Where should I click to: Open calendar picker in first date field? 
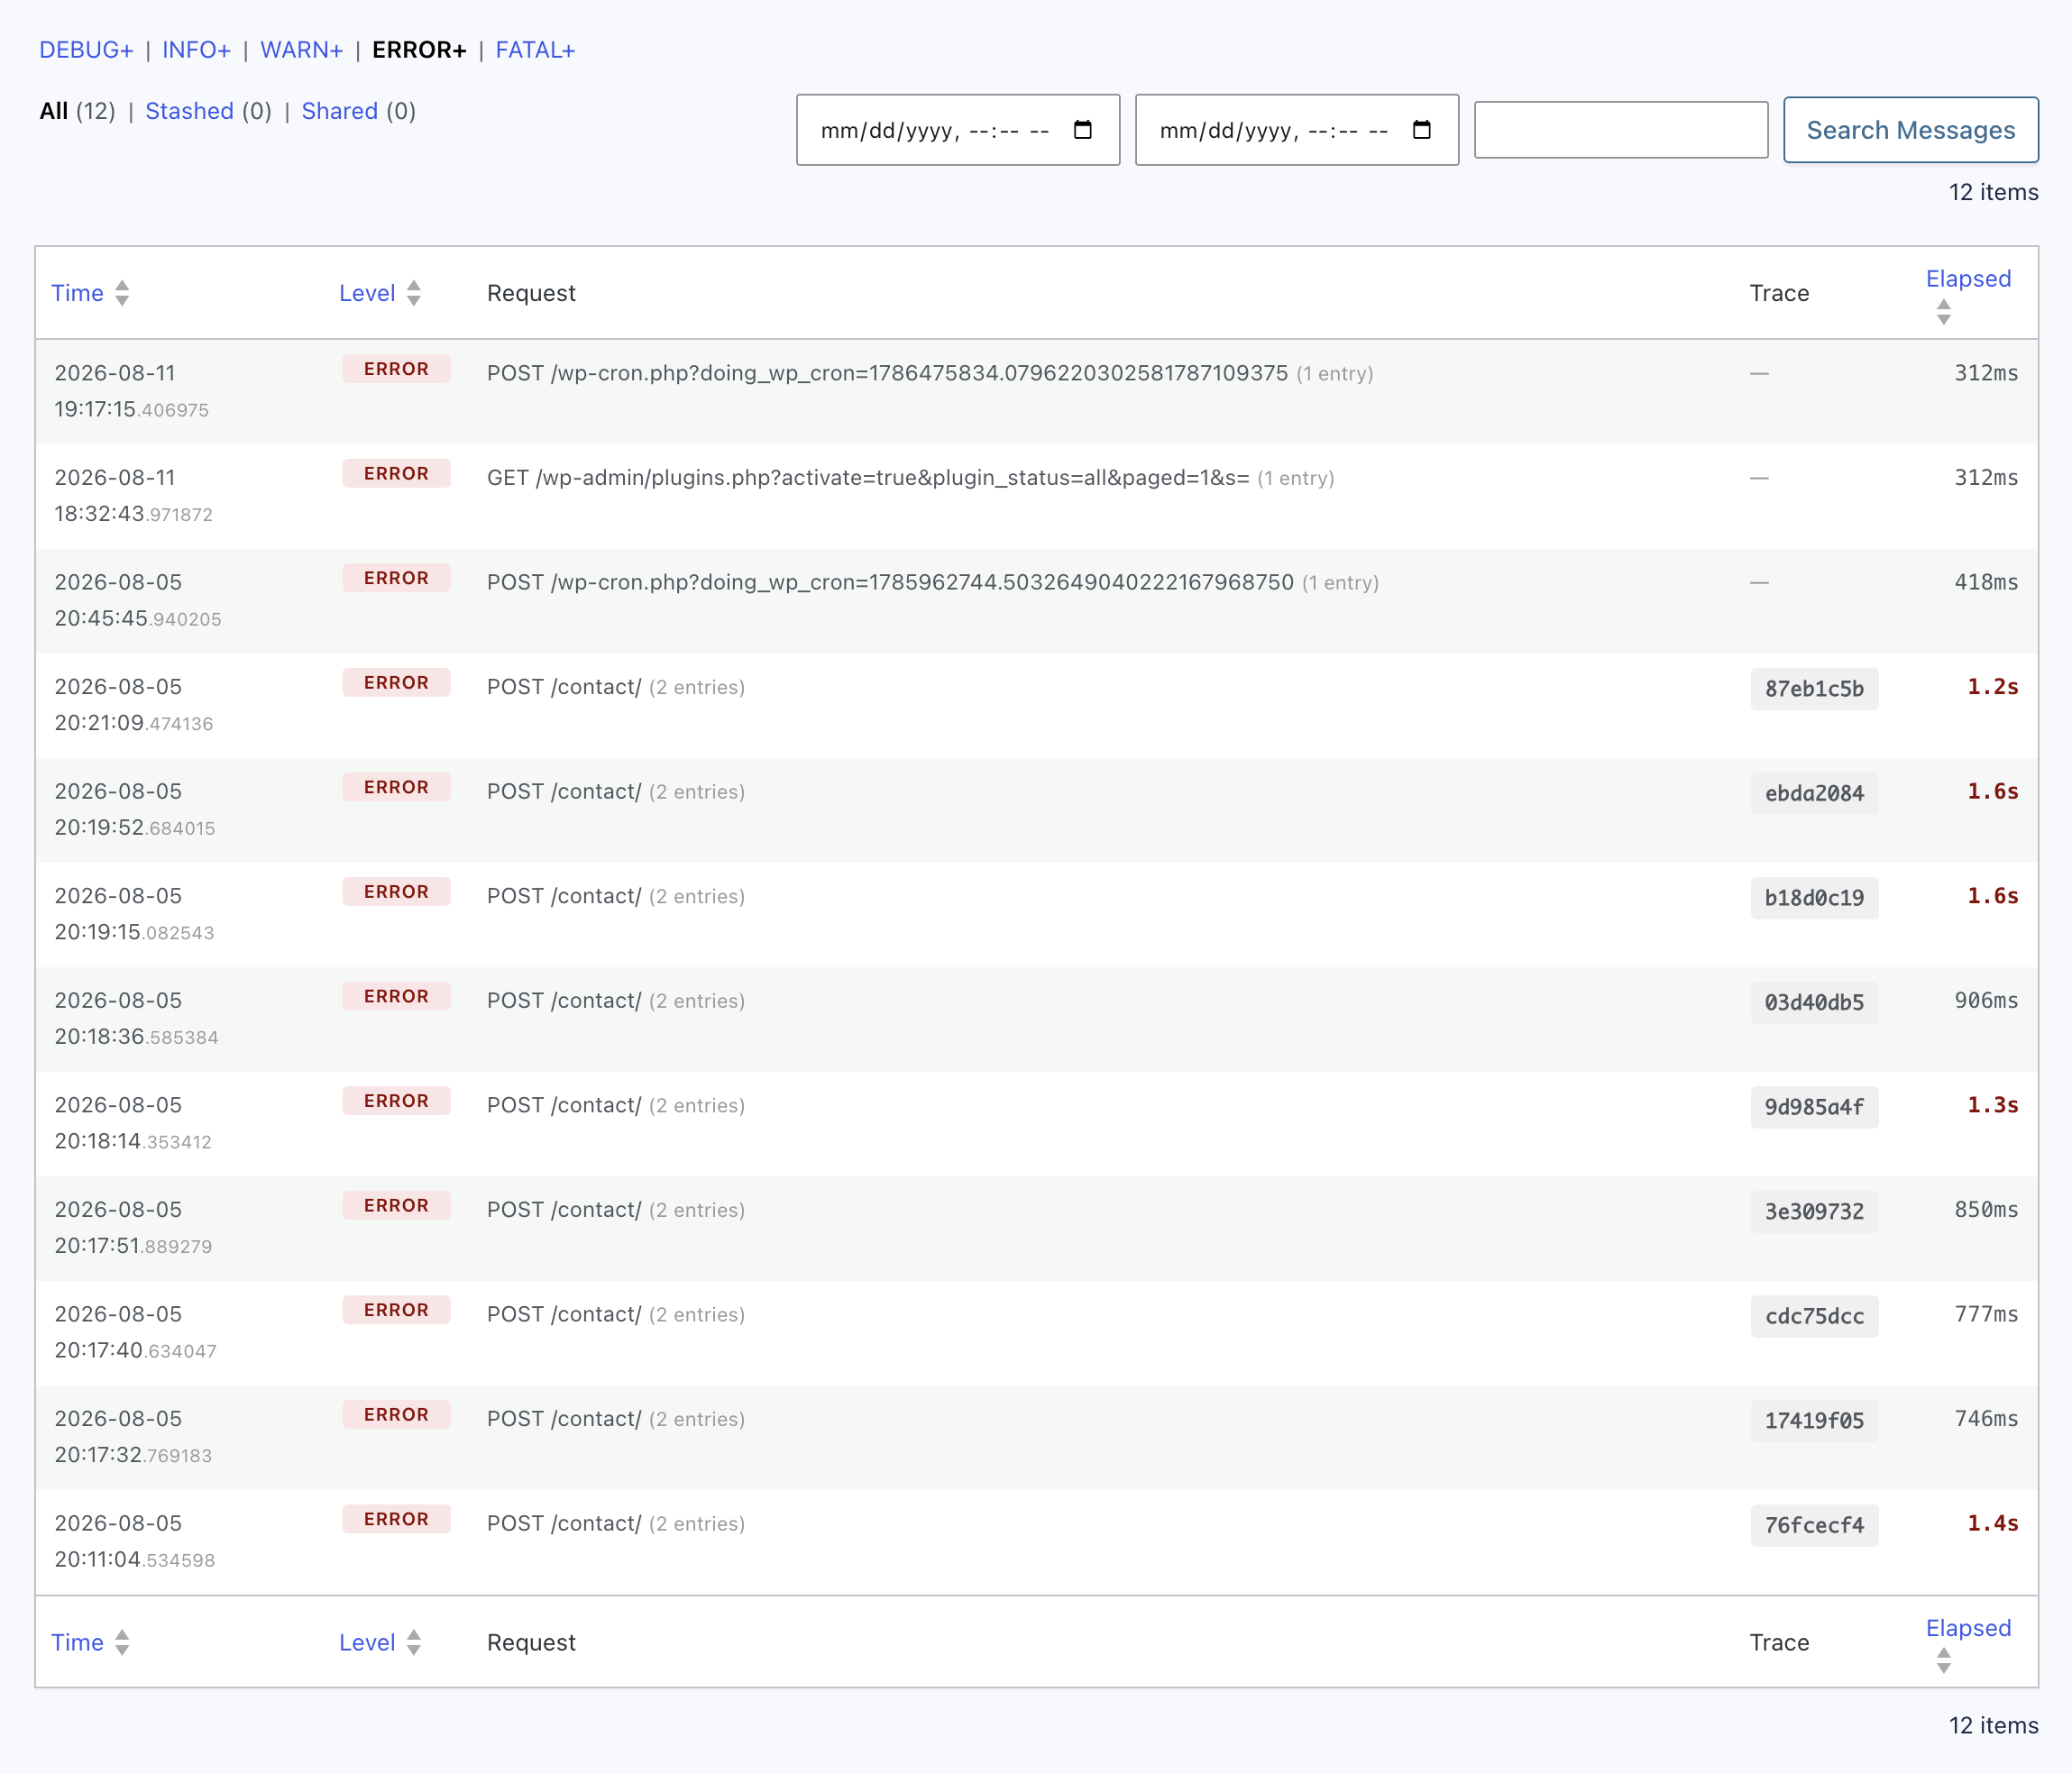click(x=1082, y=130)
